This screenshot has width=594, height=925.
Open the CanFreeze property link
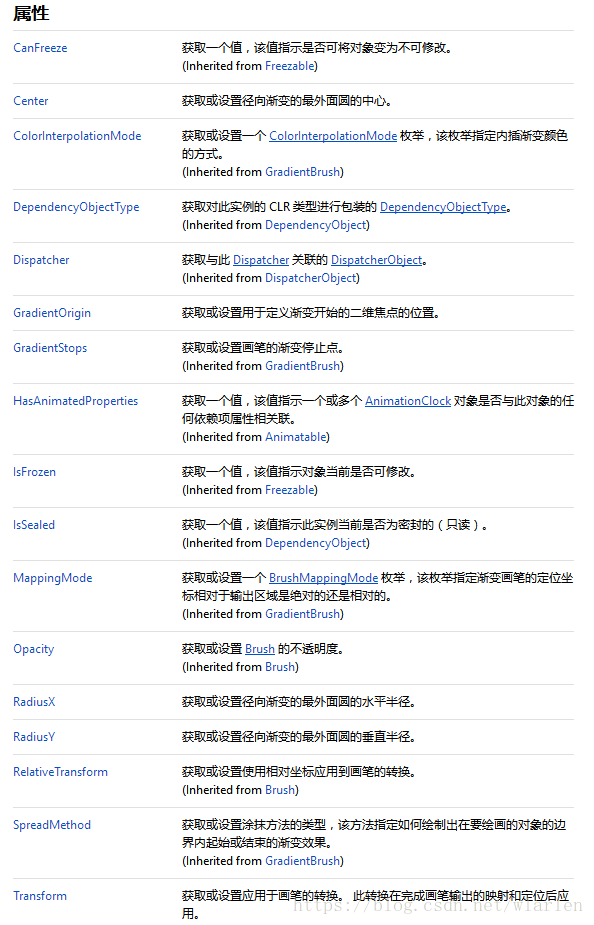(x=40, y=48)
